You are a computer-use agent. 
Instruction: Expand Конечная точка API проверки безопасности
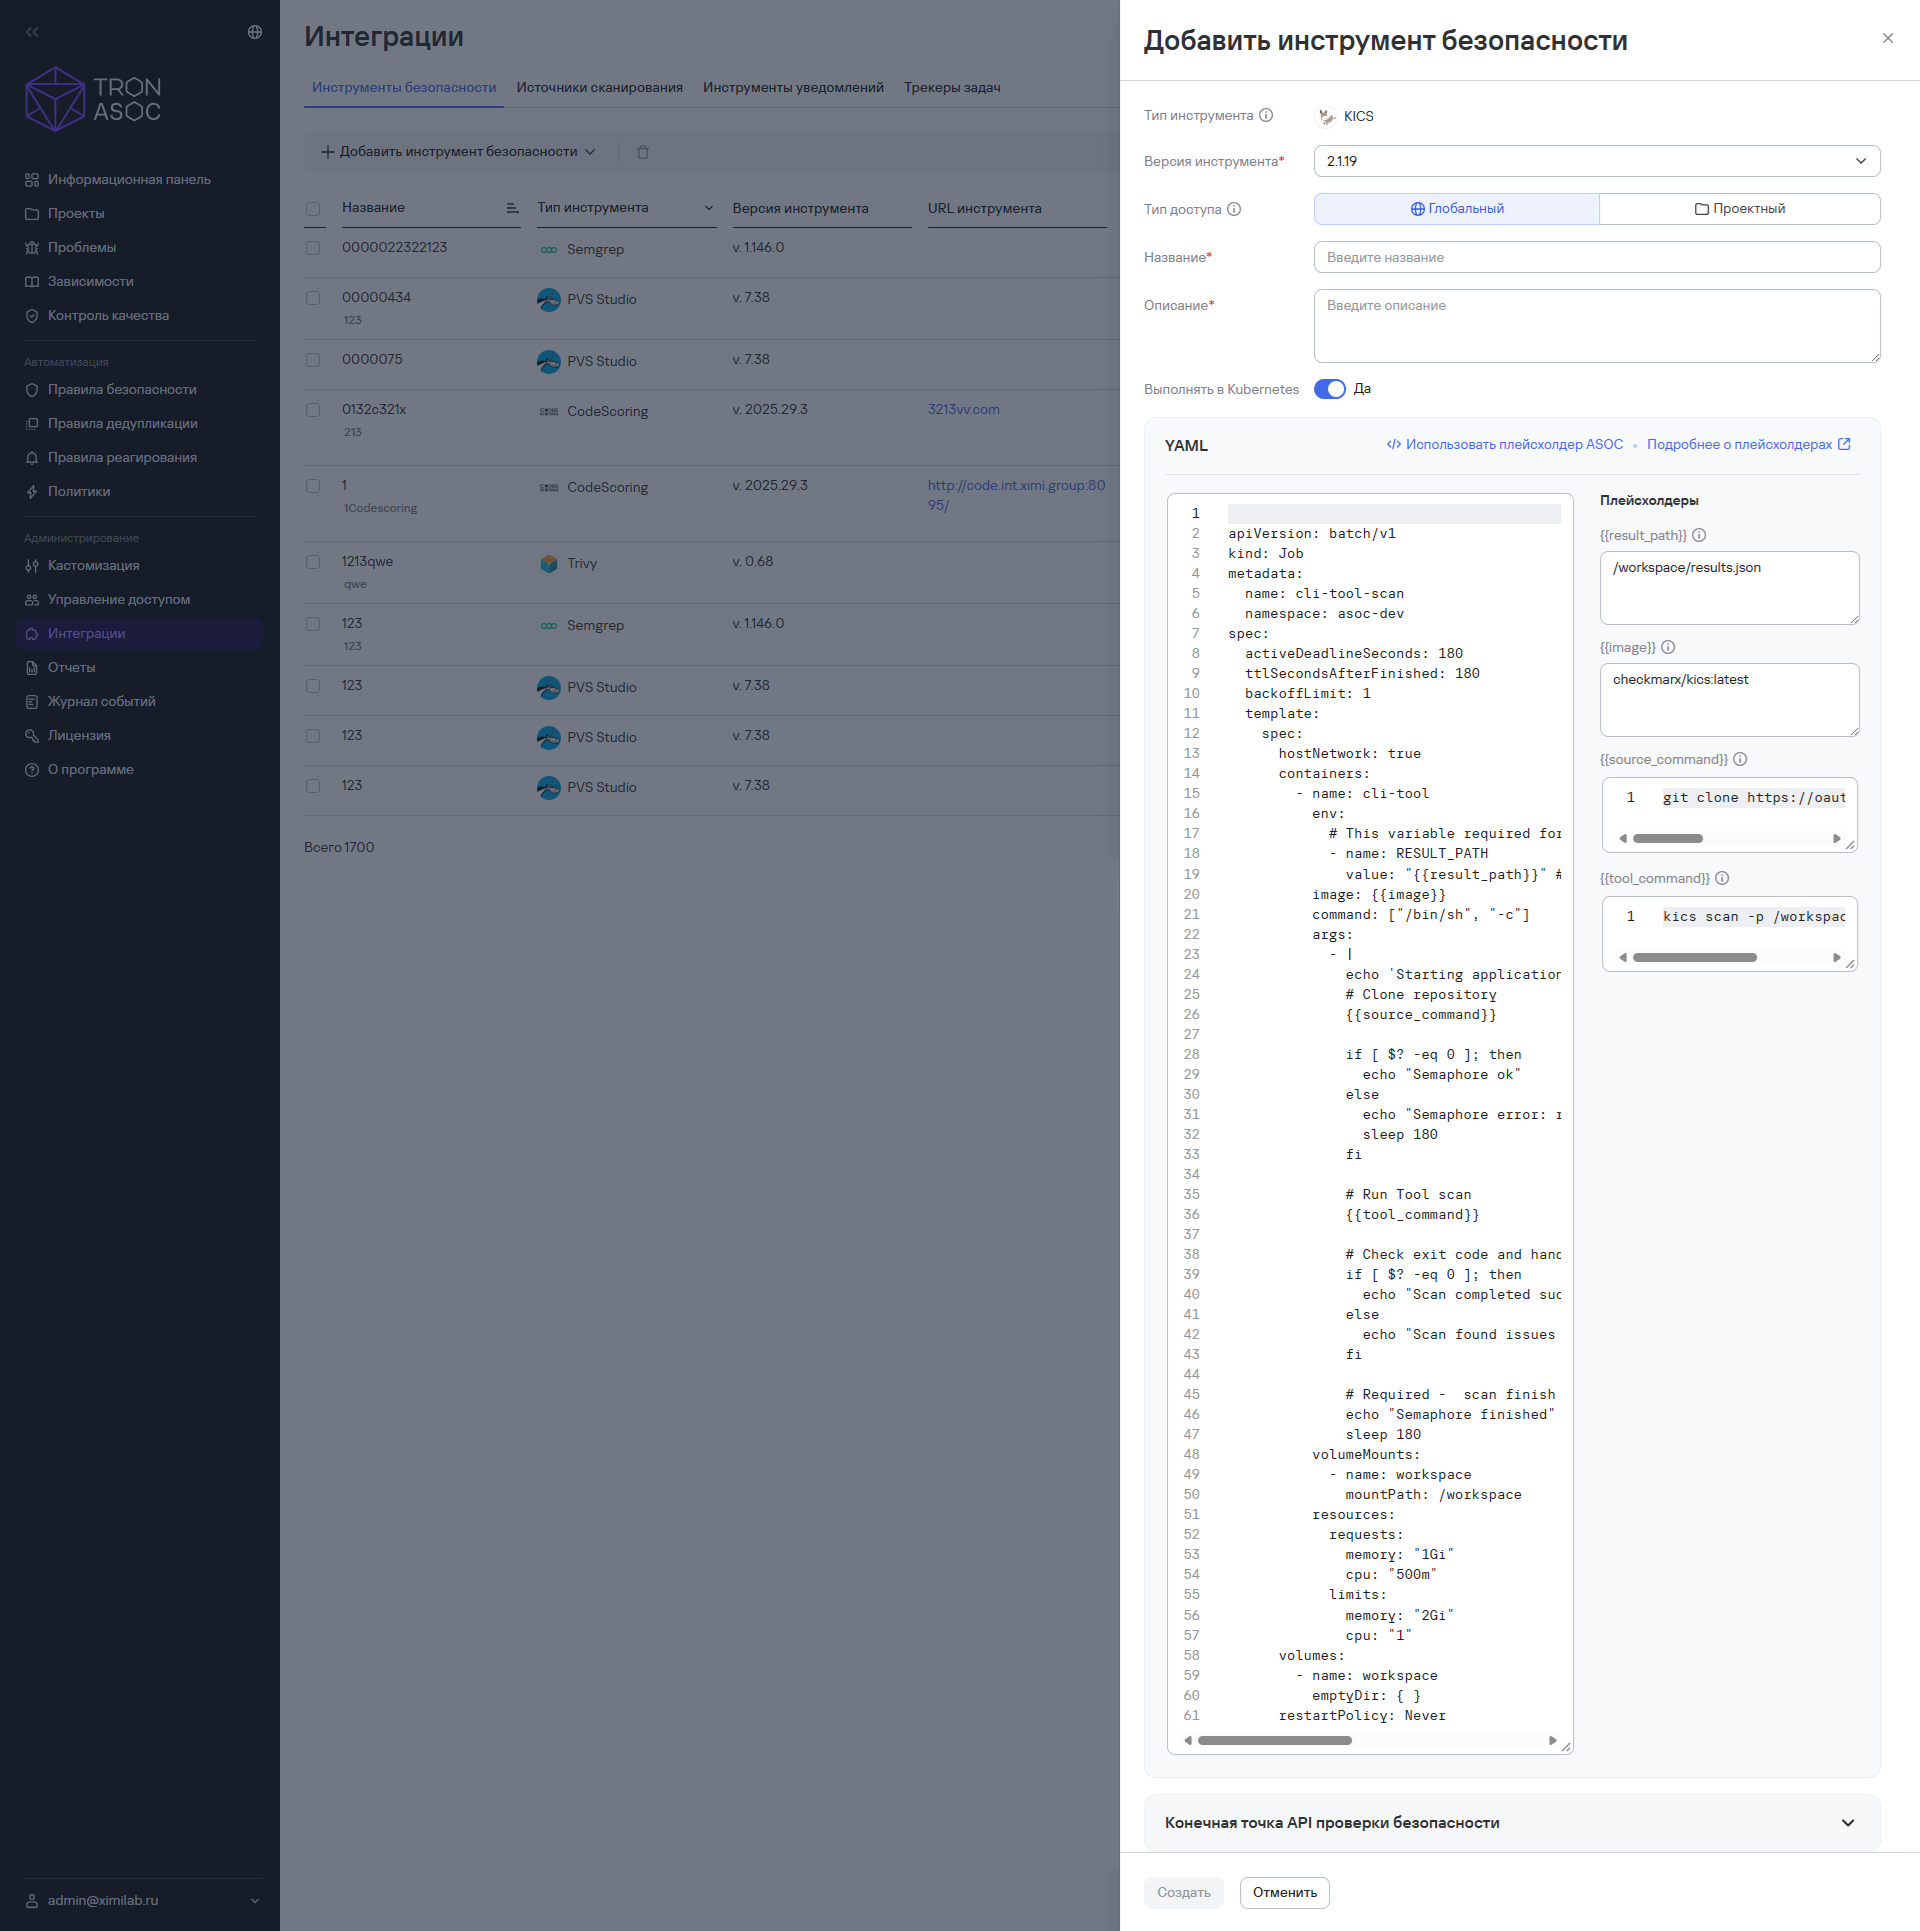tap(1511, 1823)
